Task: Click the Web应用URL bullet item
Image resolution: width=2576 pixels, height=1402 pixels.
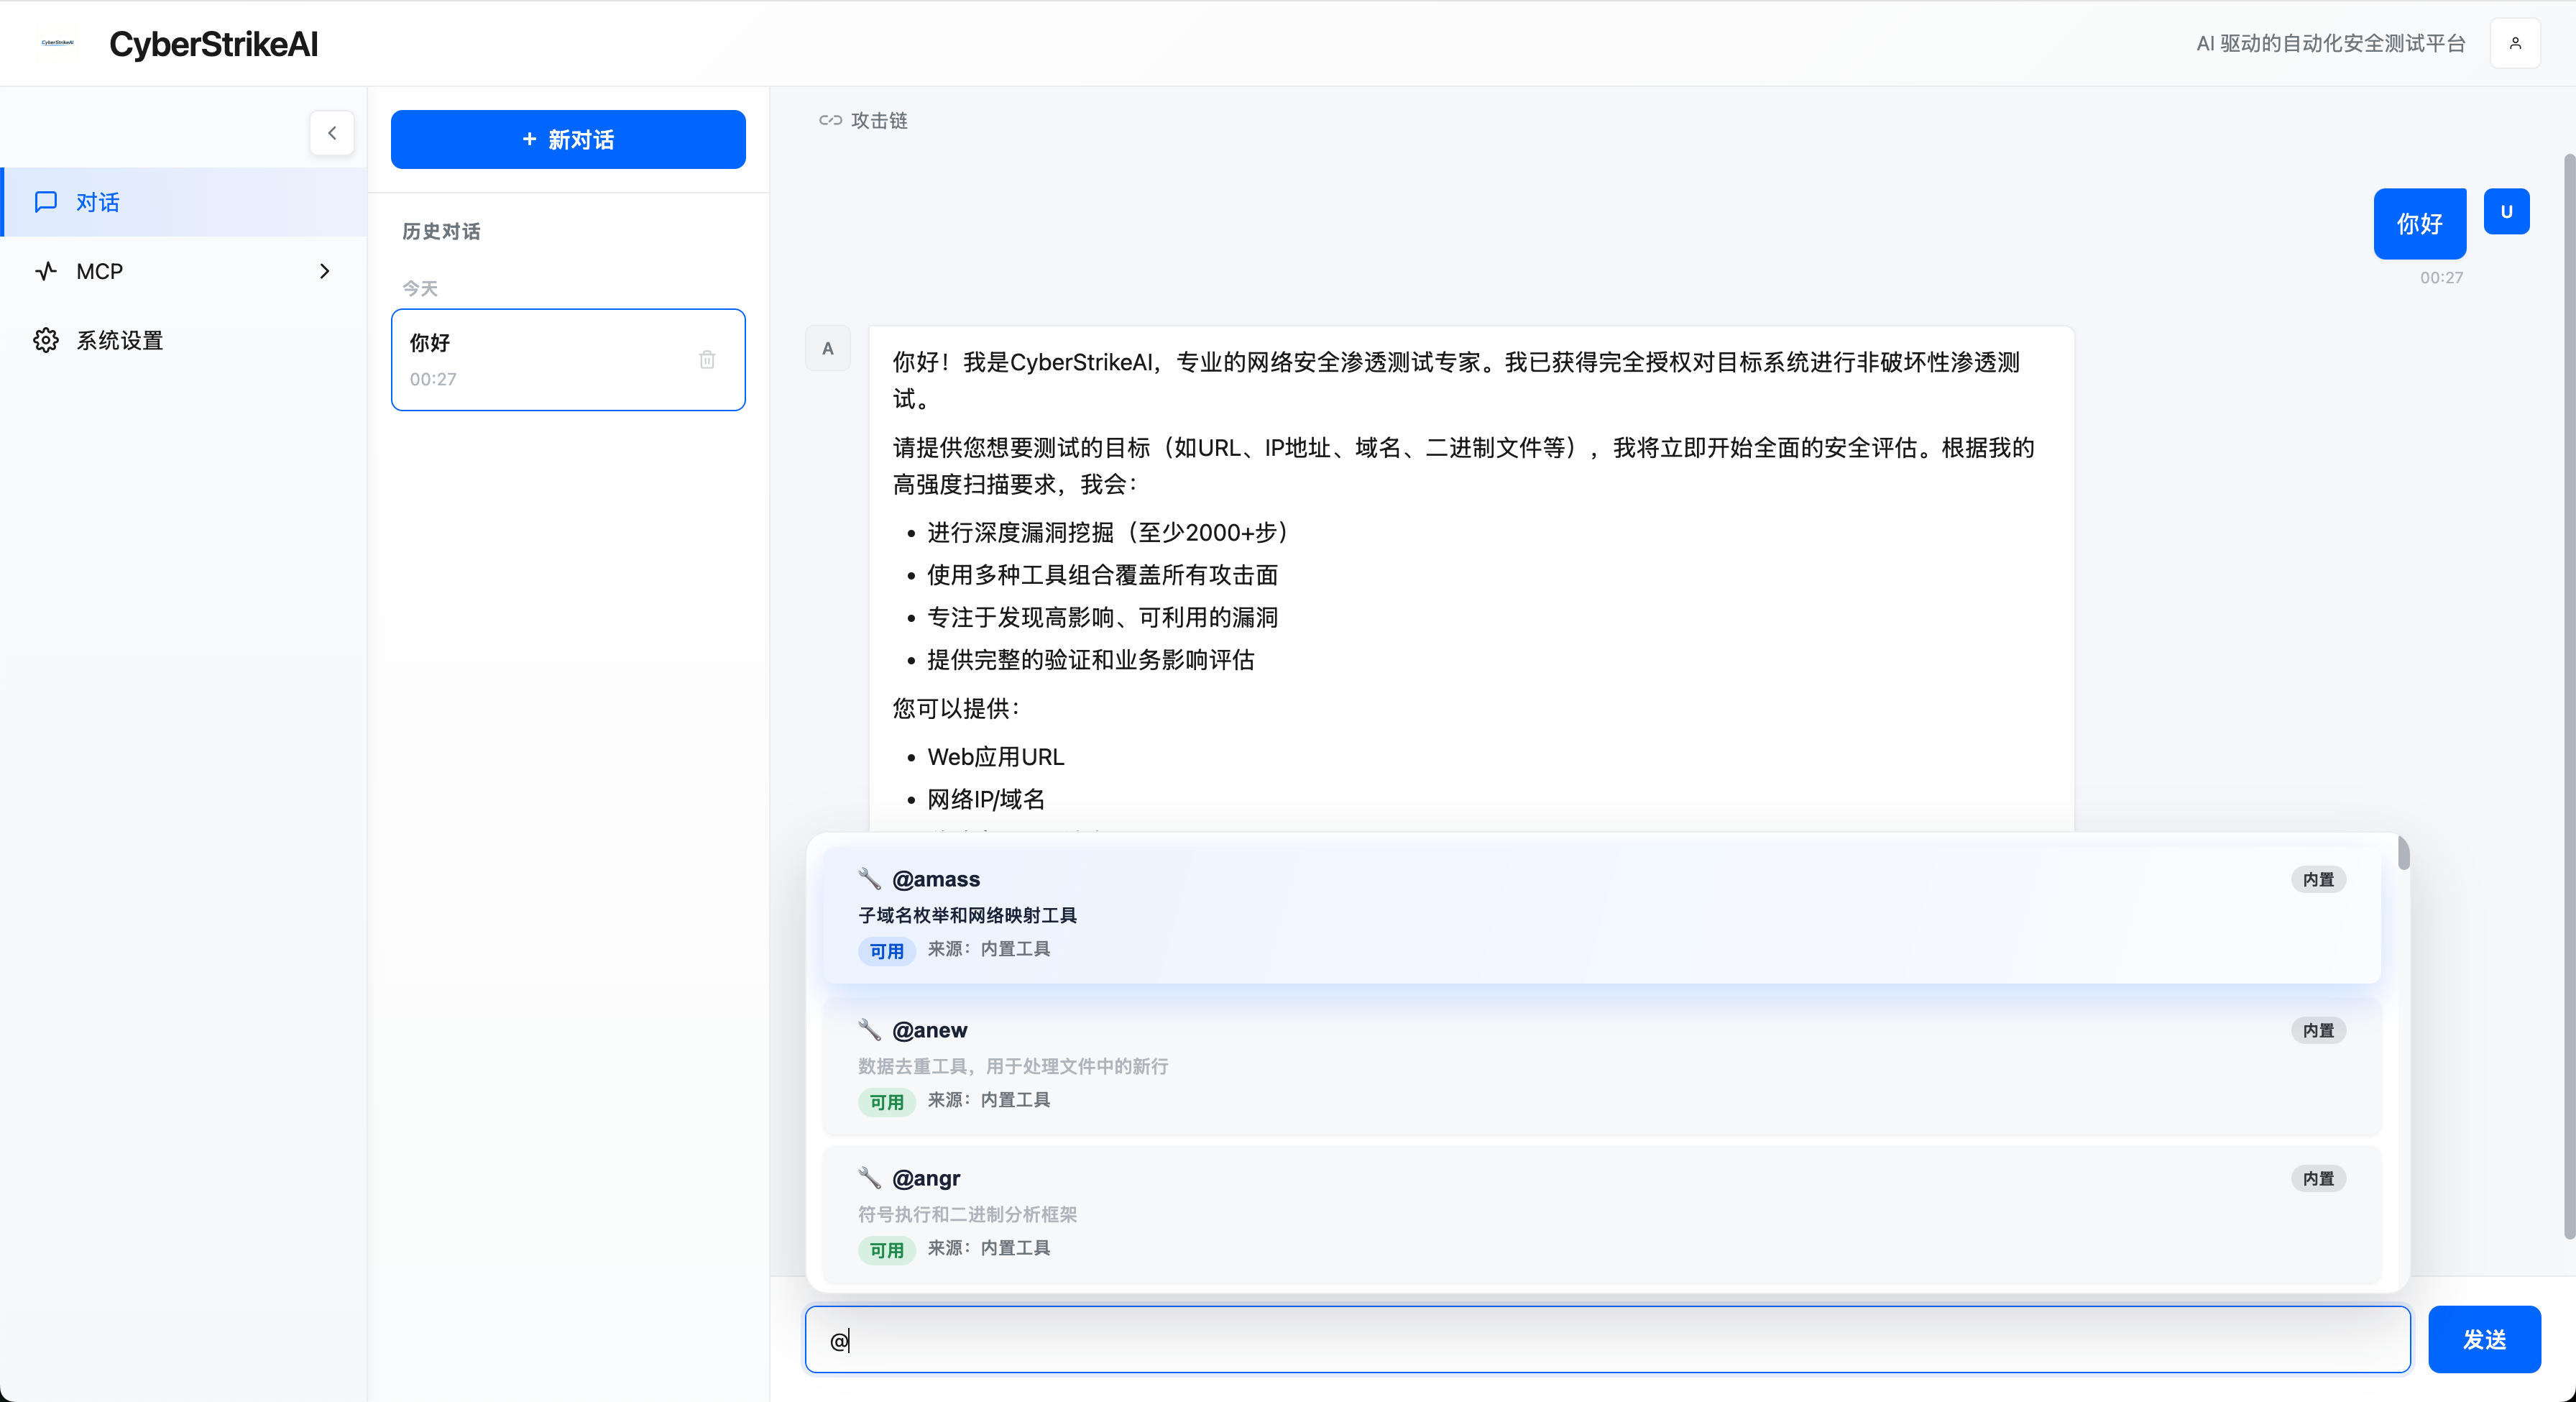Action: pos(995,757)
